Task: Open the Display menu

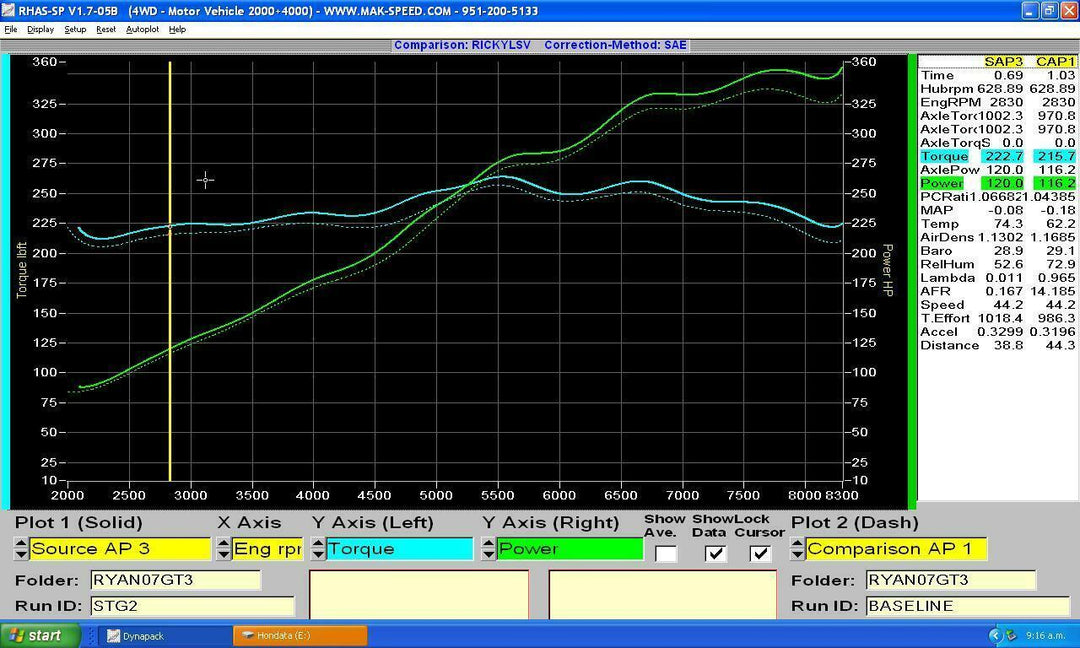Action: pyautogui.click(x=40, y=29)
